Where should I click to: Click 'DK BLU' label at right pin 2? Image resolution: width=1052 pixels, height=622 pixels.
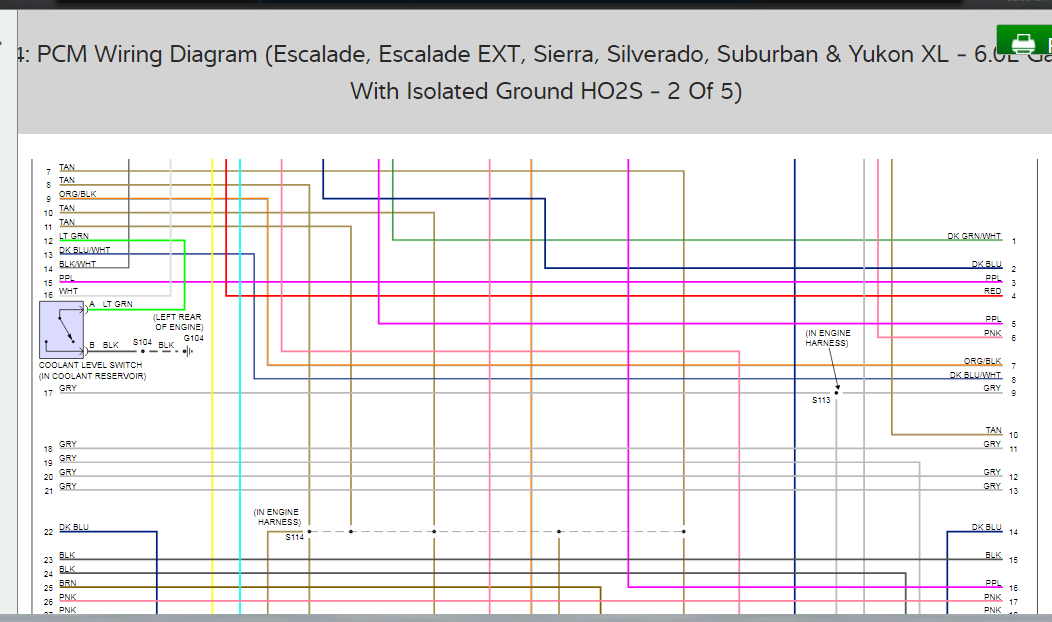pyautogui.click(x=987, y=264)
